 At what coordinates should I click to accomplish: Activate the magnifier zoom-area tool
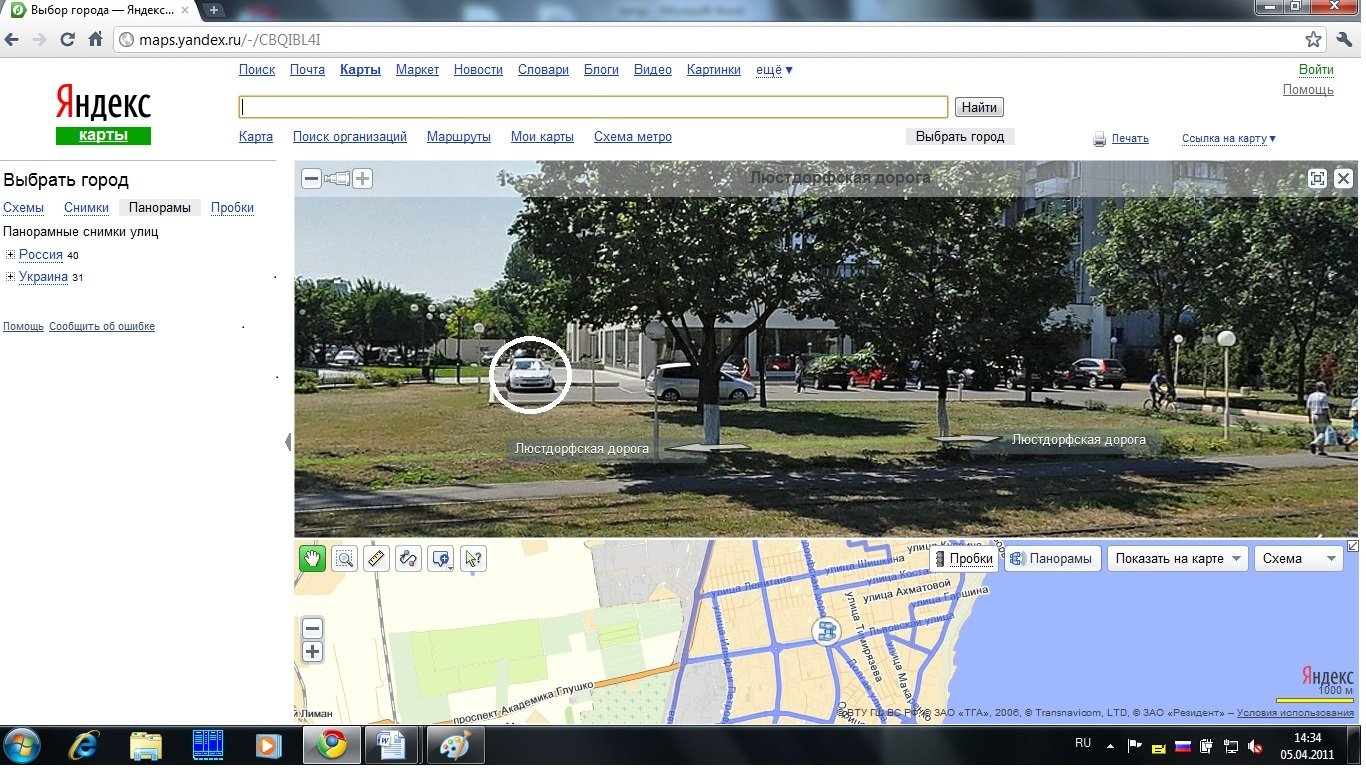(345, 558)
